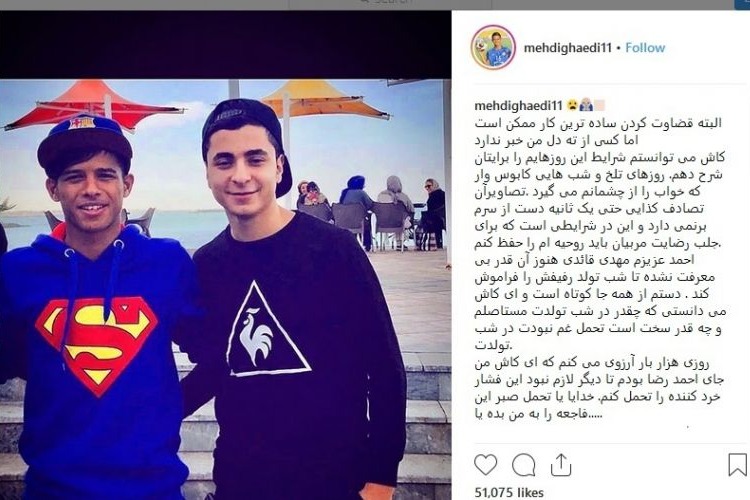Screen dimensions: 750x500
Task: Share the post using the upload arrow icon
Action: click(561, 465)
